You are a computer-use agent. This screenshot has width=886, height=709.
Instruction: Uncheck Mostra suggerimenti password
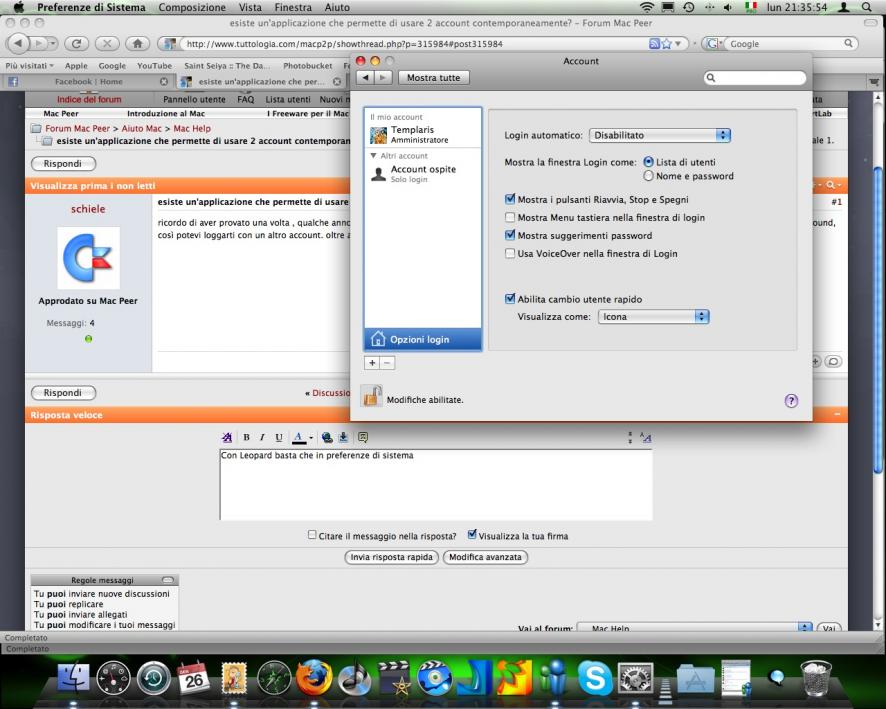pos(510,235)
